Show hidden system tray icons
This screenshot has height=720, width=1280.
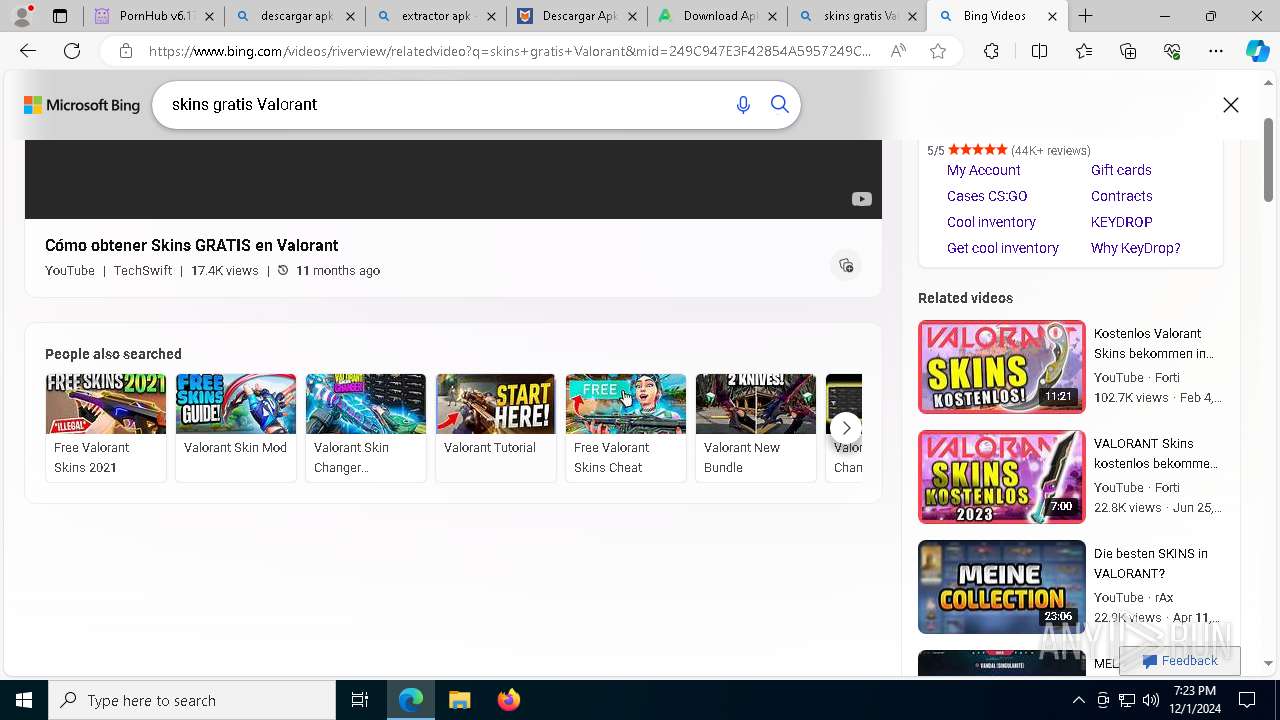(1078, 700)
